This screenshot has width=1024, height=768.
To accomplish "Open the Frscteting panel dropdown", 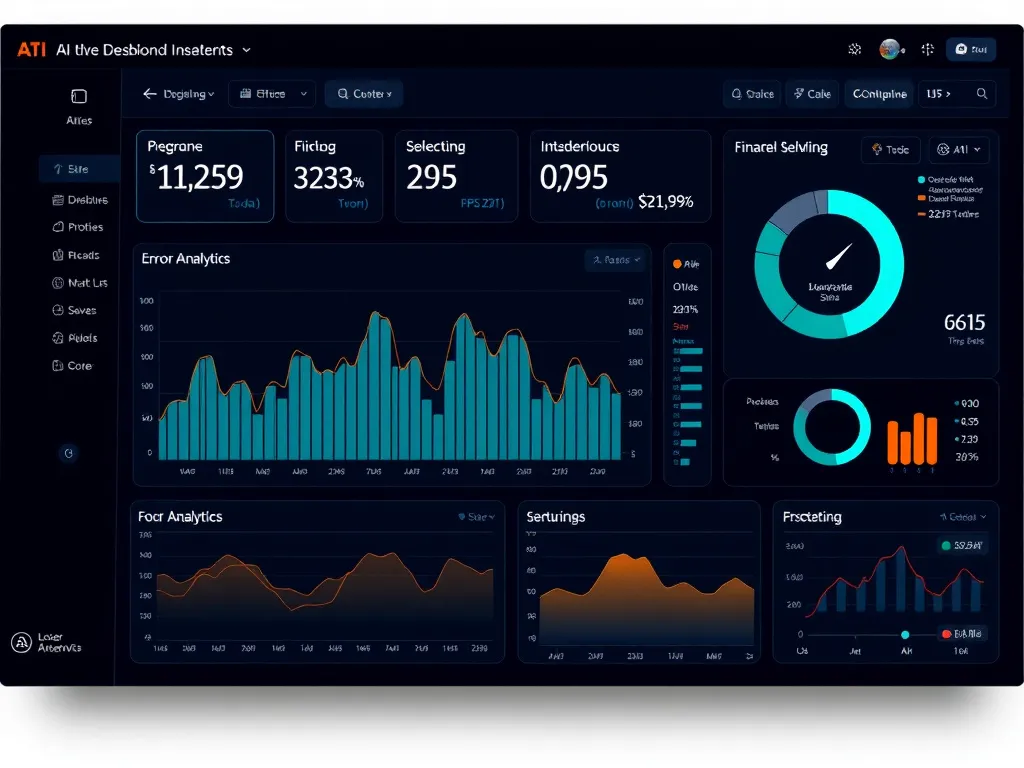I will pyautogui.click(x=963, y=517).
